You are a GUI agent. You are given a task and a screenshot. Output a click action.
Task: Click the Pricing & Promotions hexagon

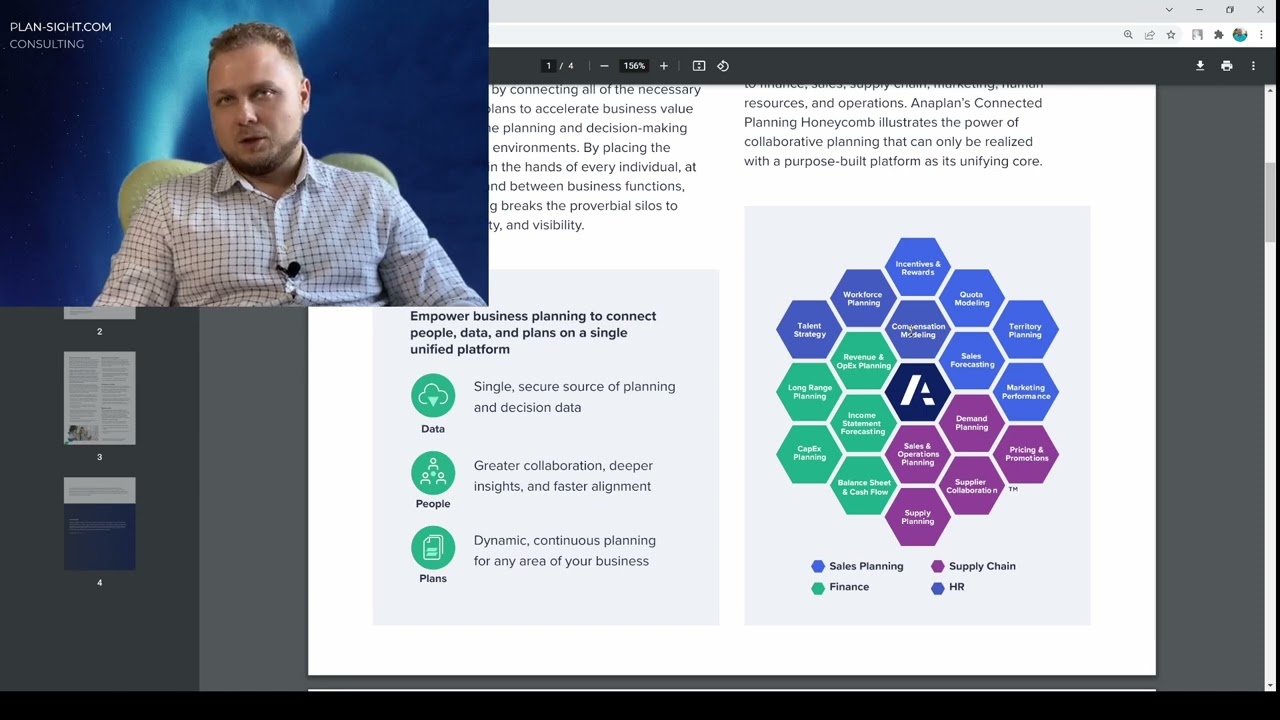click(x=1025, y=454)
